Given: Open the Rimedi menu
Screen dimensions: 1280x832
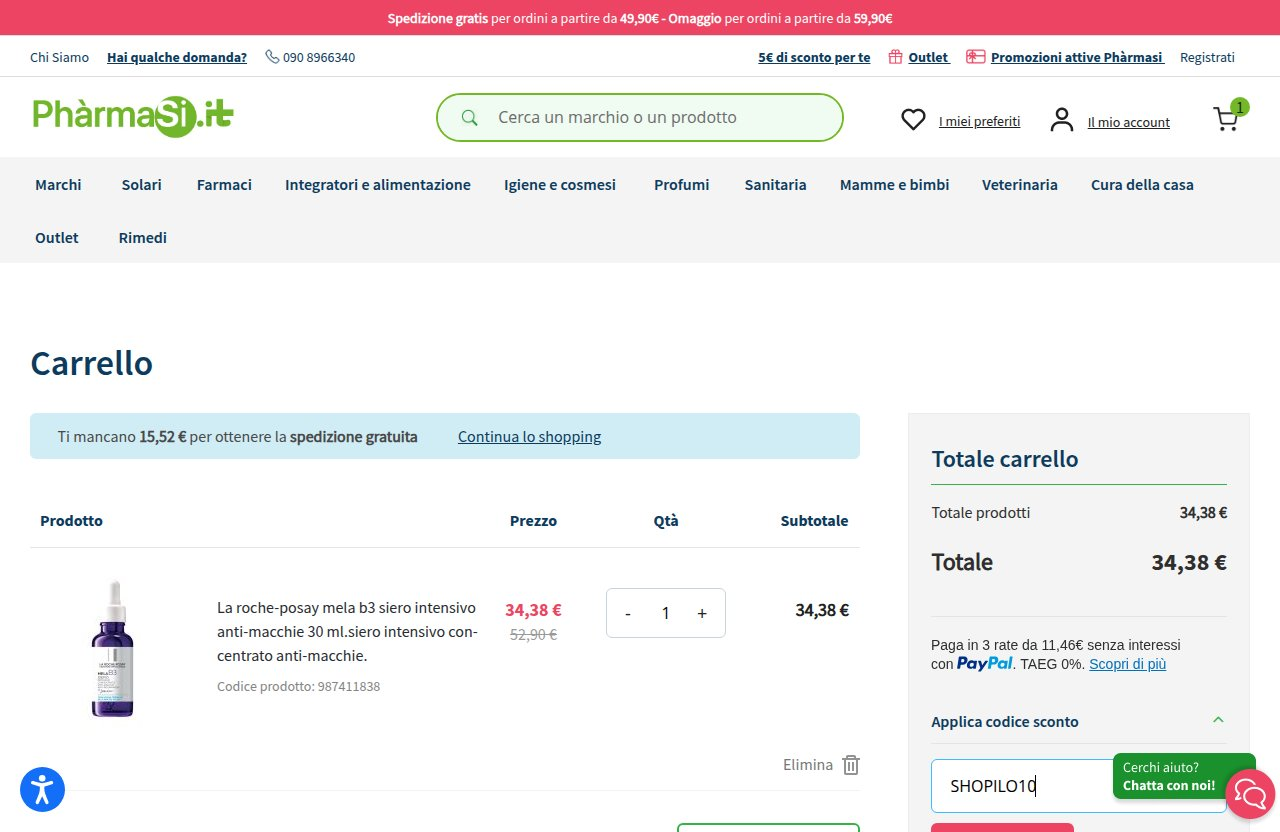Looking at the screenshot, I should [143, 237].
